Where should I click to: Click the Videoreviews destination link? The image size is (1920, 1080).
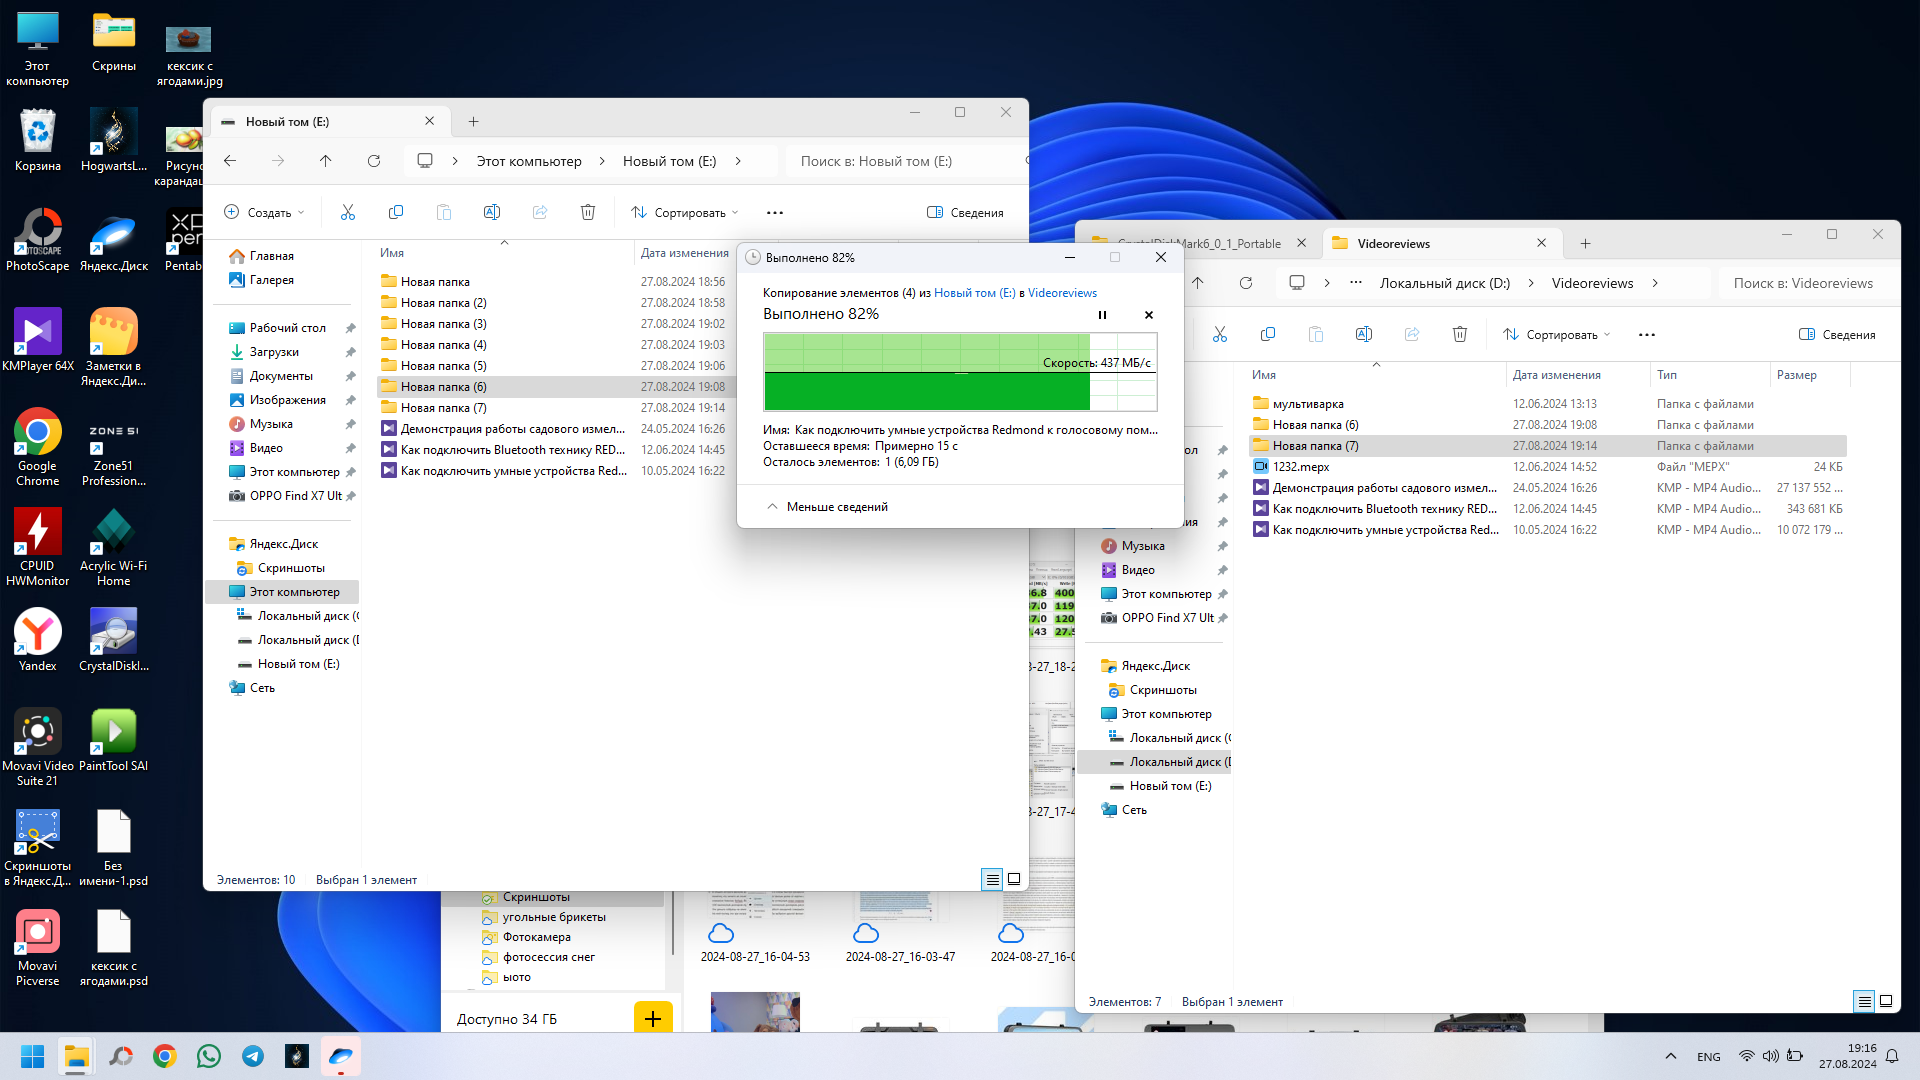click(1062, 293)
